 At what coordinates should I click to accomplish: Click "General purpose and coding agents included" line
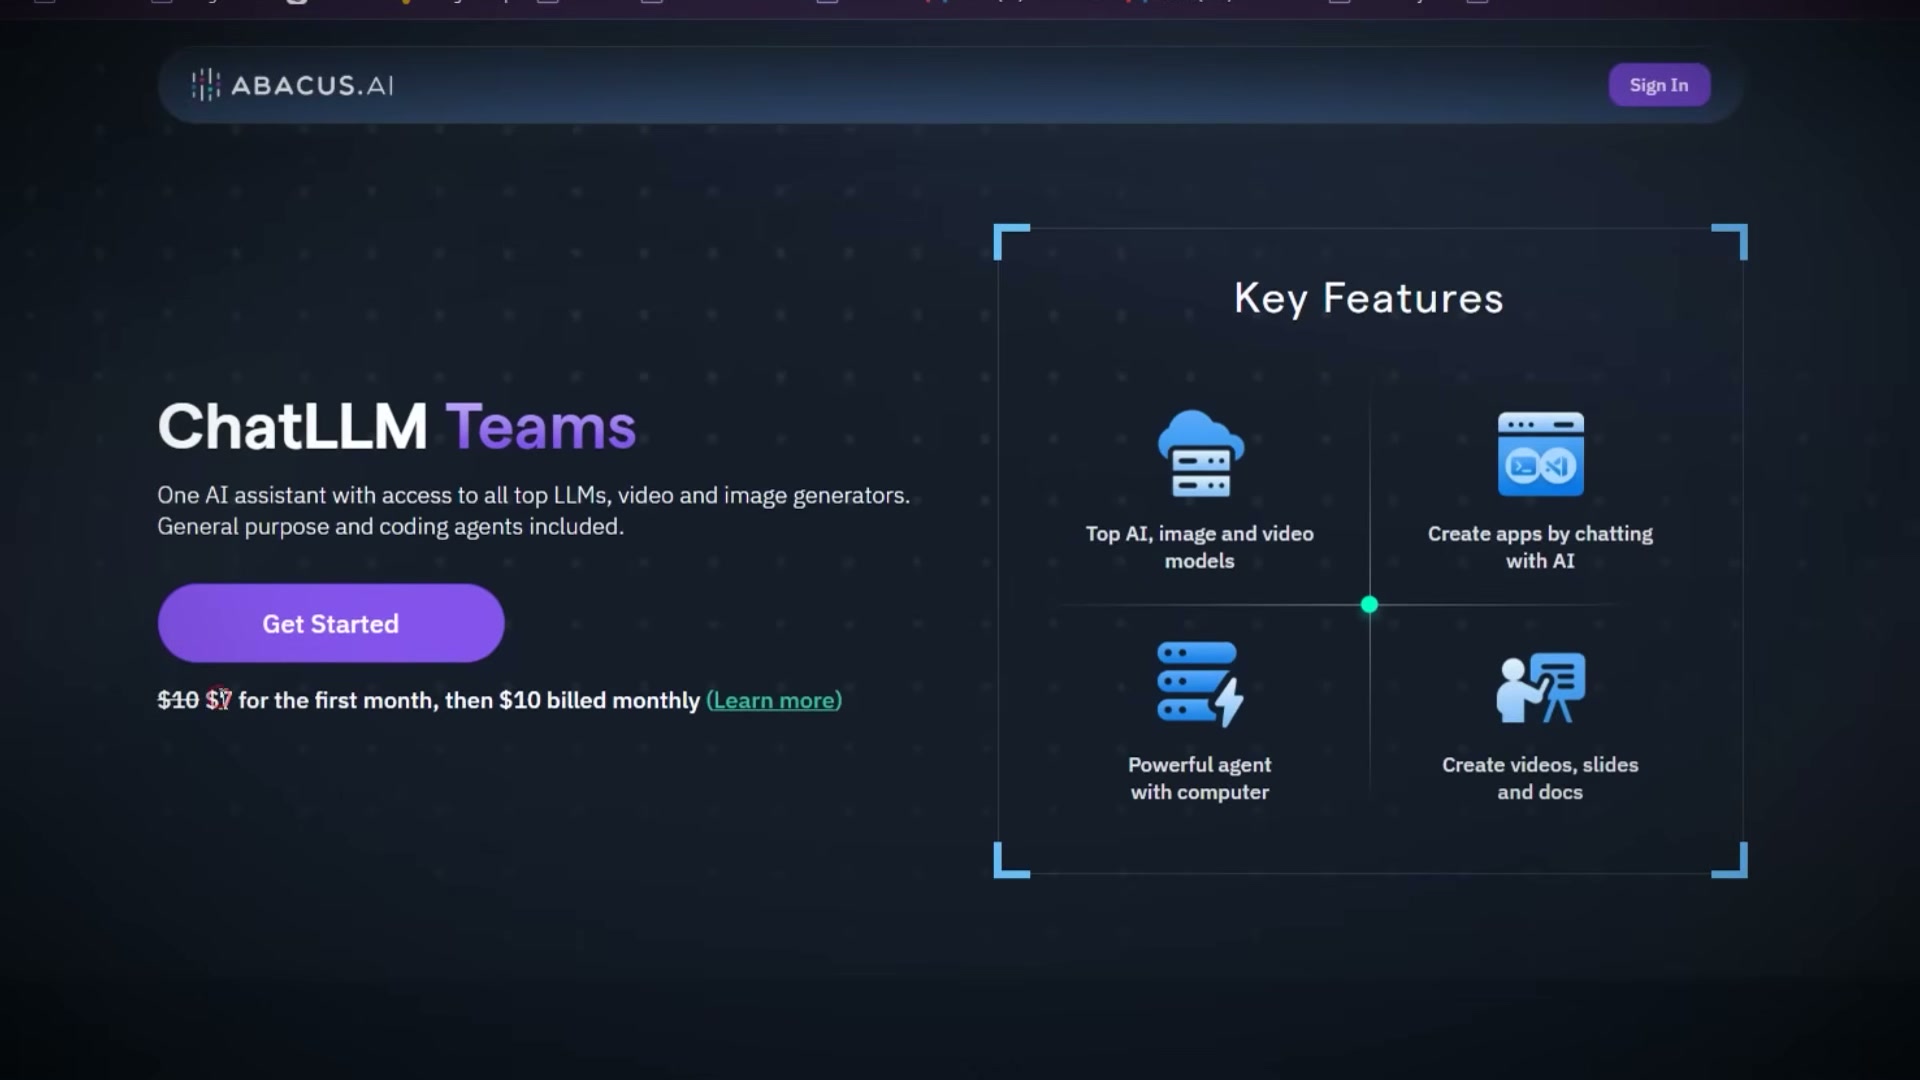point(390,527)
